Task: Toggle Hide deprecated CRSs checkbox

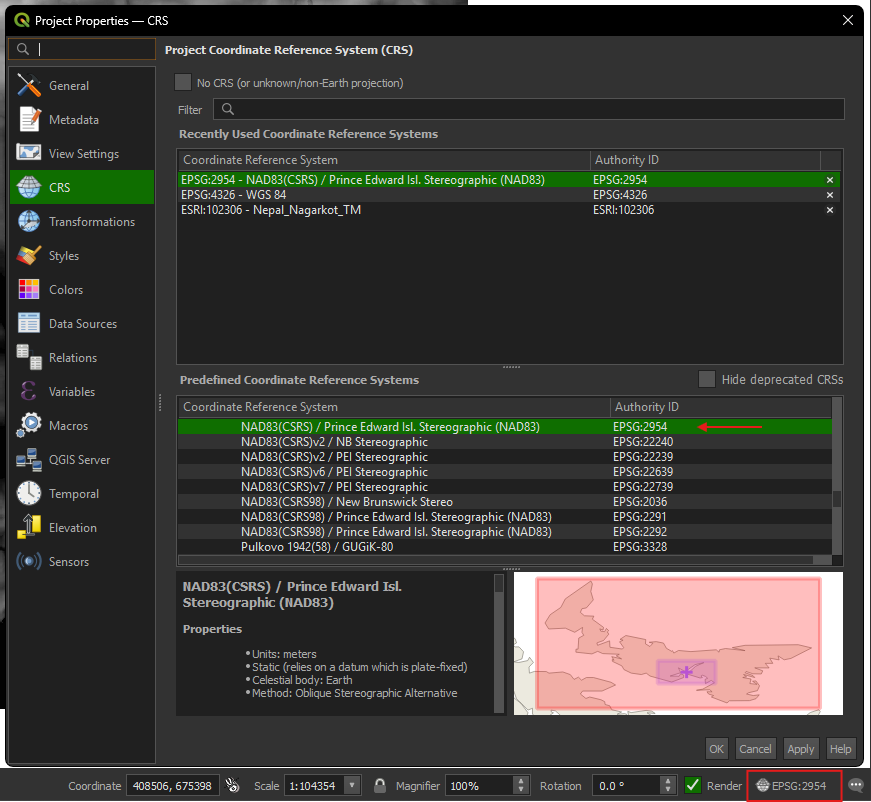Action: coord(707,379)
